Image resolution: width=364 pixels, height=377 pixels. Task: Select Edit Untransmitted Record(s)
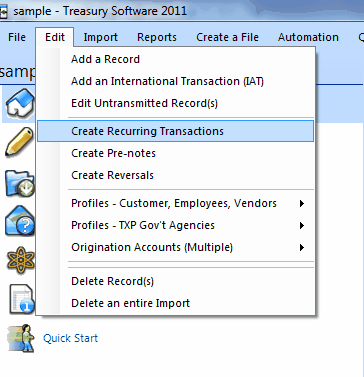tap(175, 103)
